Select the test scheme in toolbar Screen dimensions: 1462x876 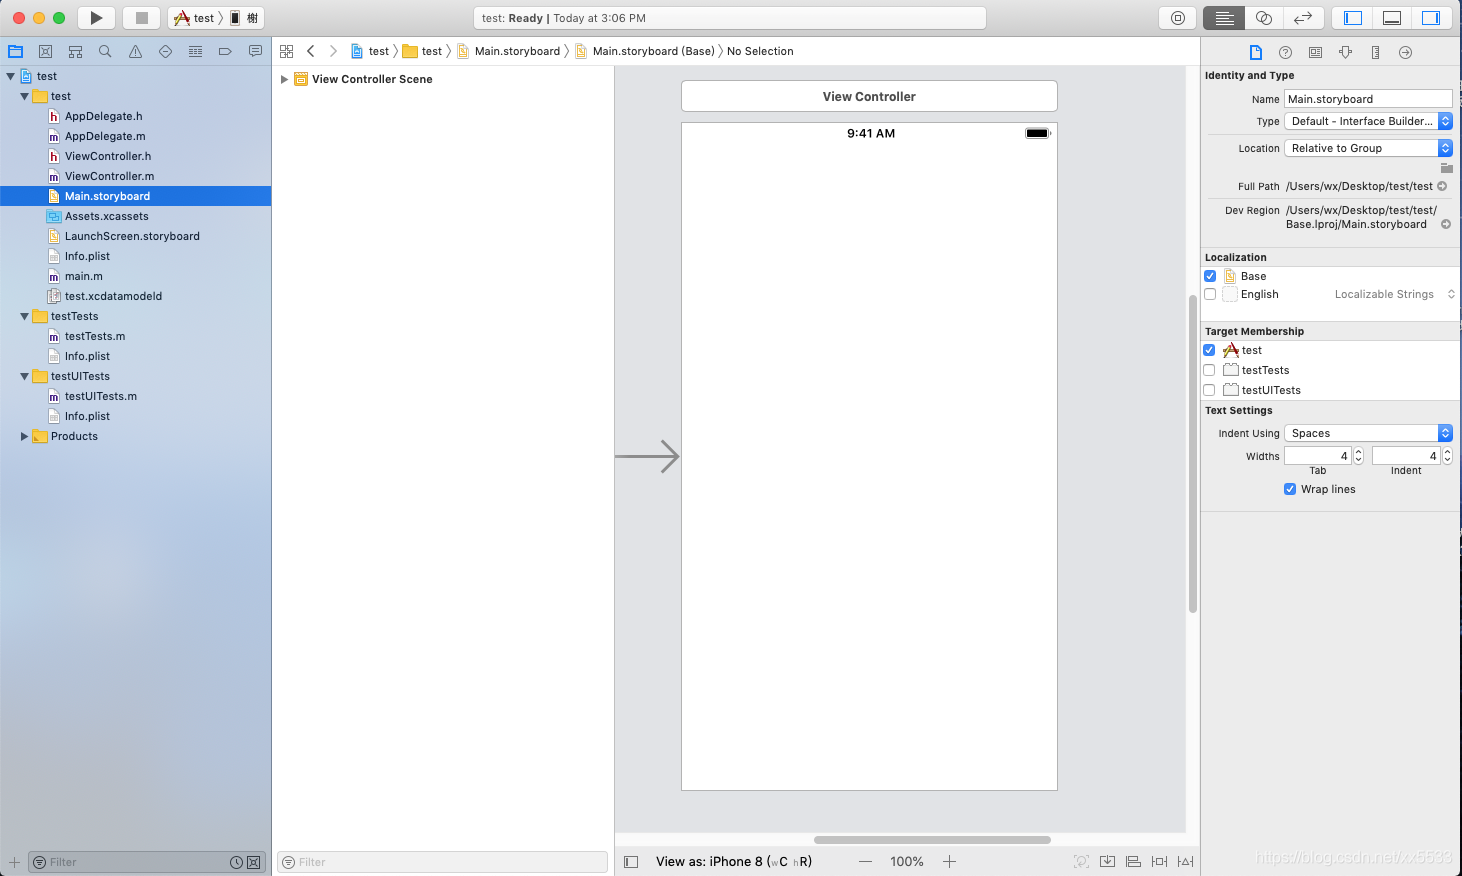(x=195, y=18)
